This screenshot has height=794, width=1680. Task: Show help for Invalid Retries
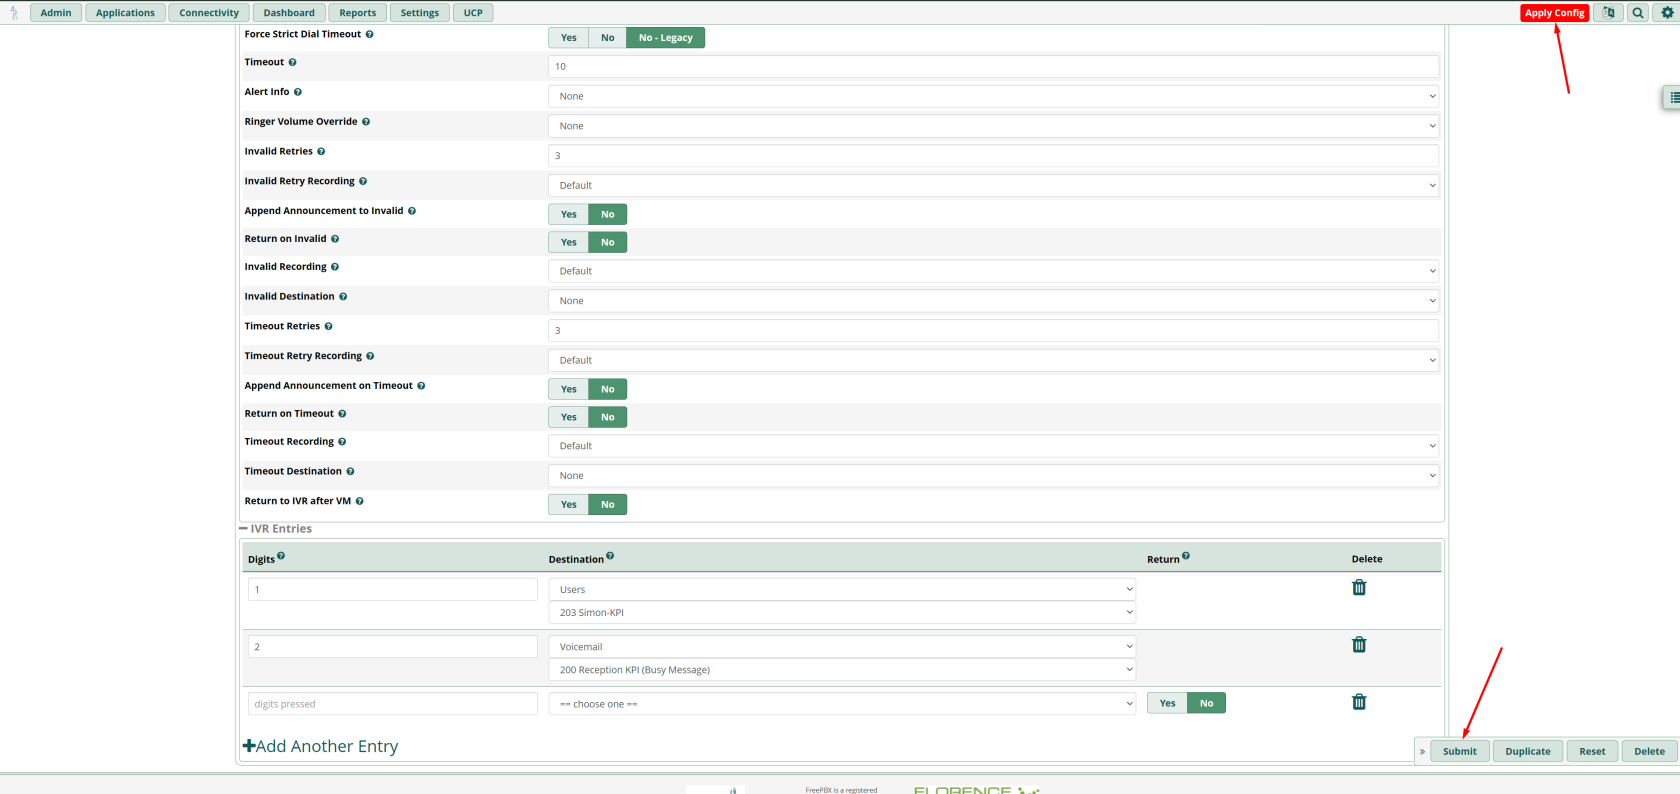click(321, 152)
